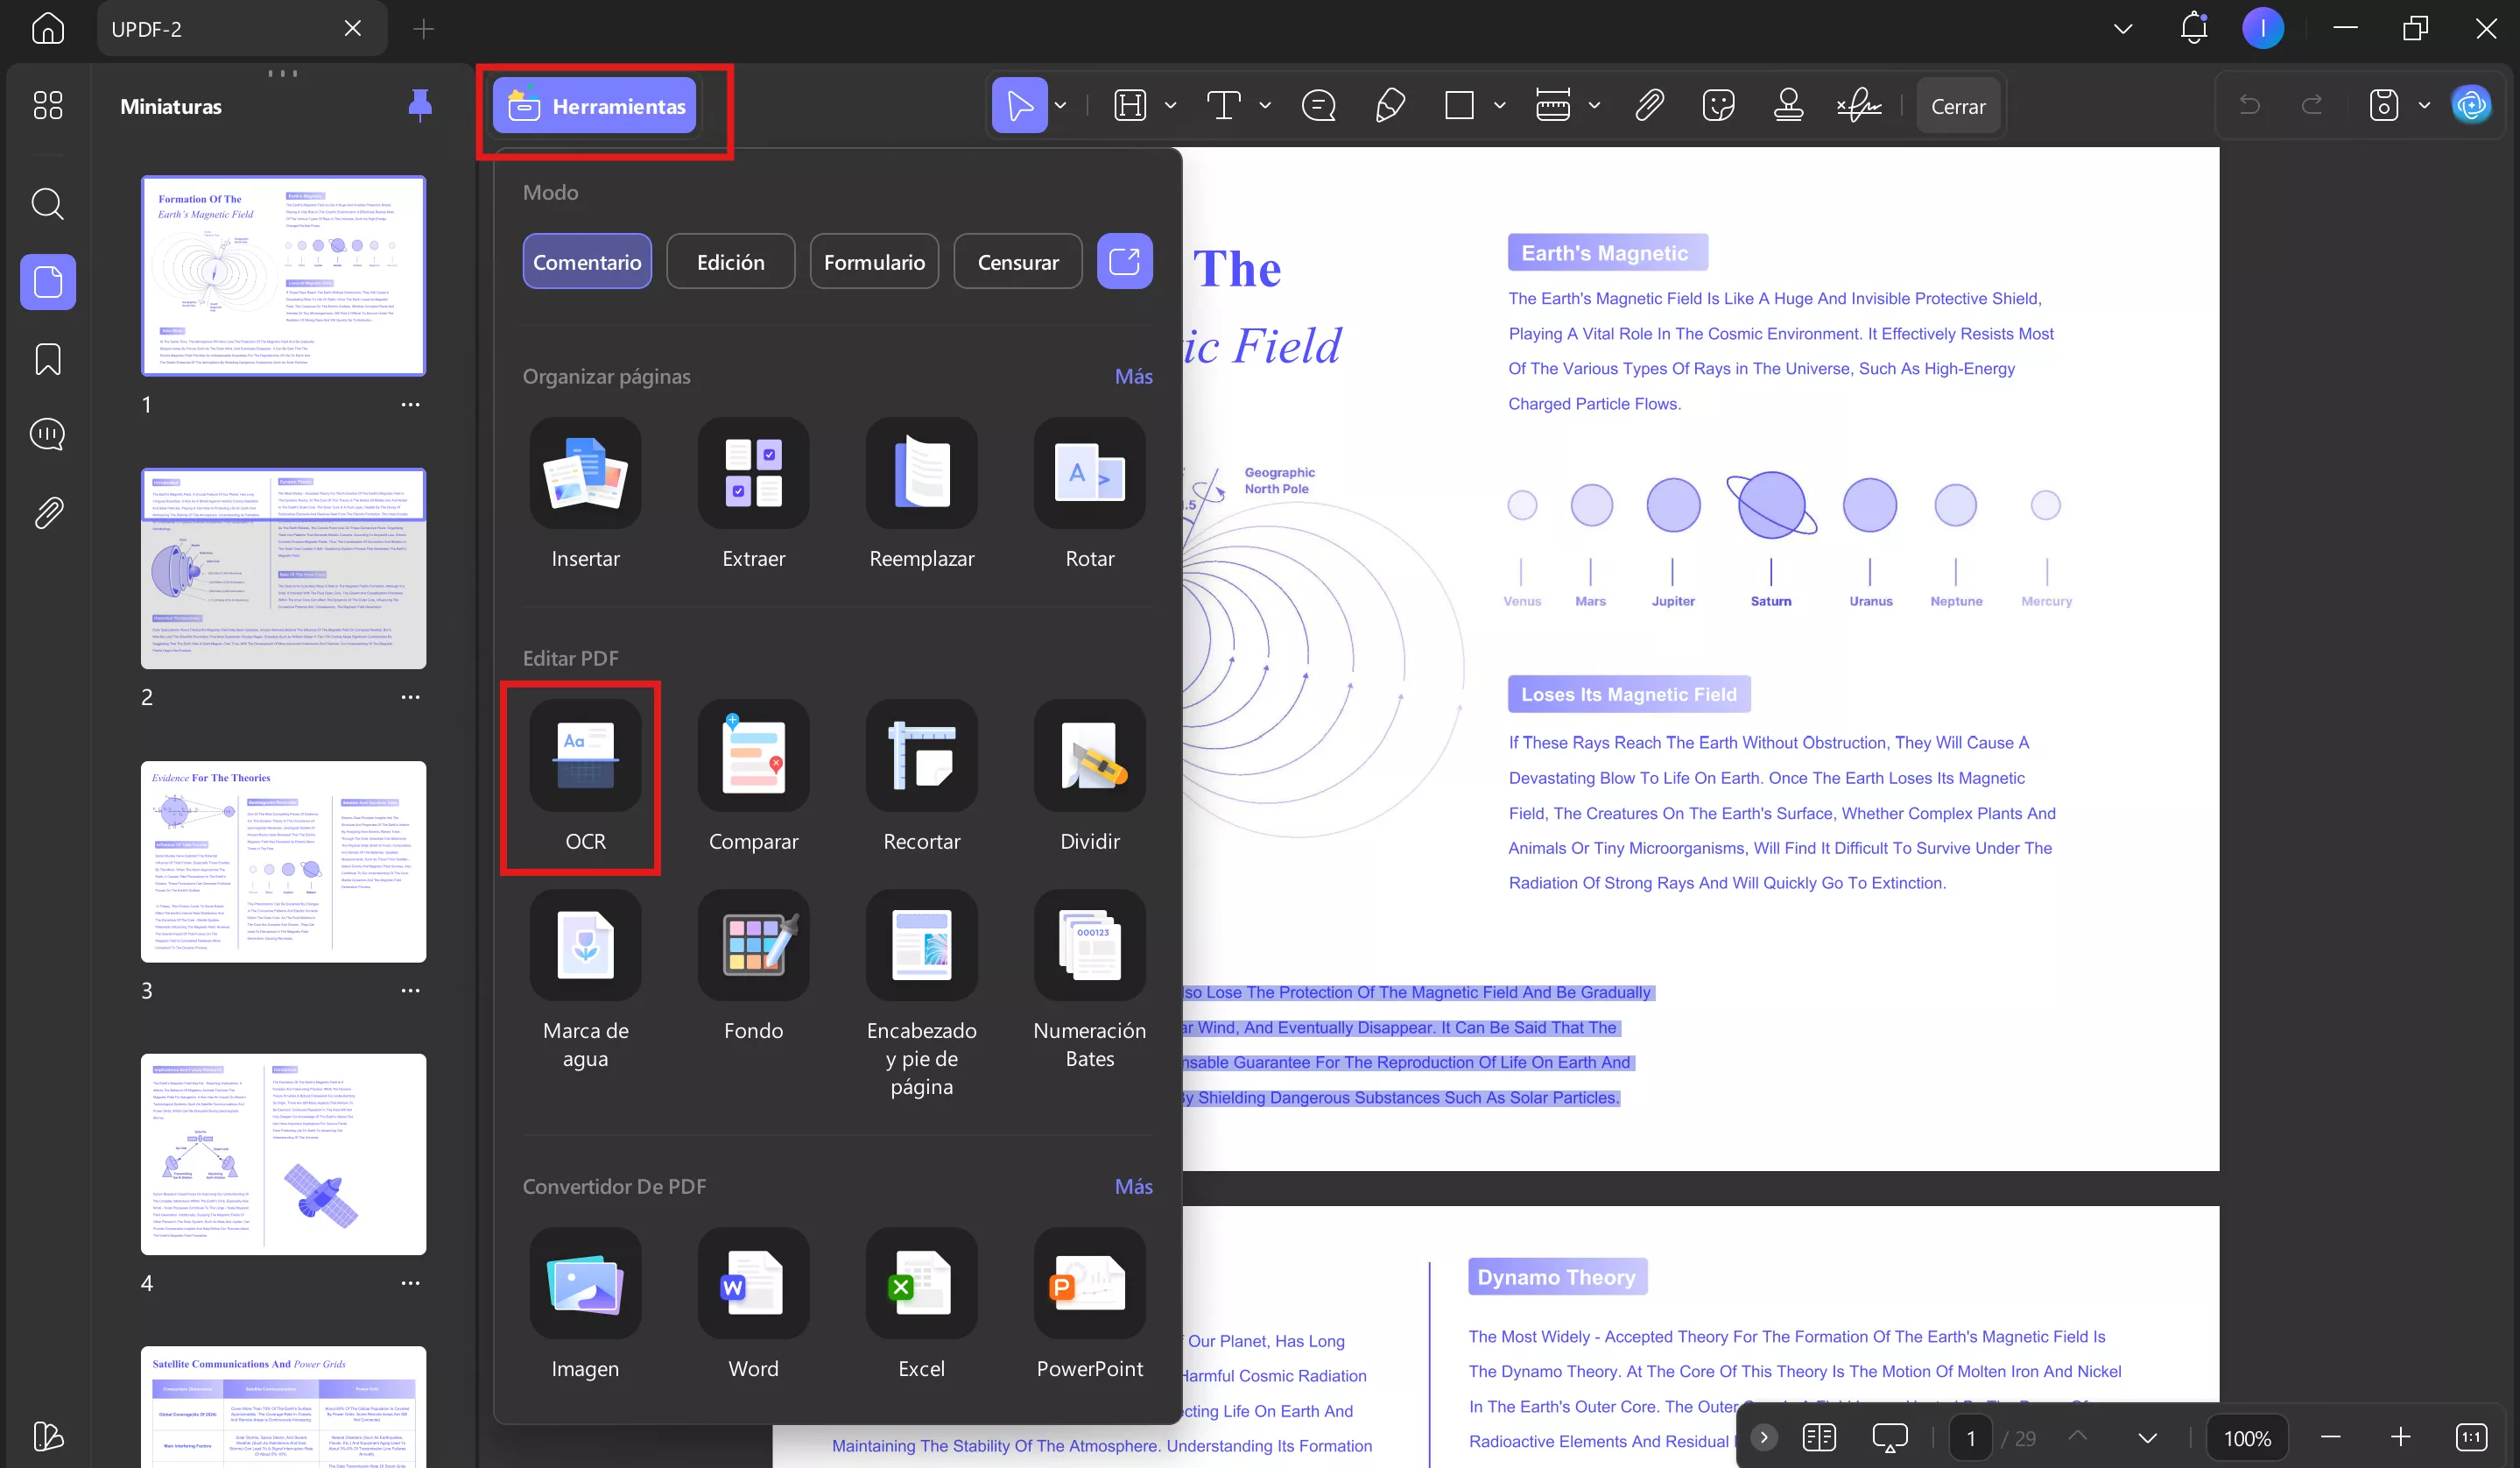Image resolution: width=2520 pixels, height=1468 pixels.
Task: Select page 3 thumbnail
Action: 283,861
